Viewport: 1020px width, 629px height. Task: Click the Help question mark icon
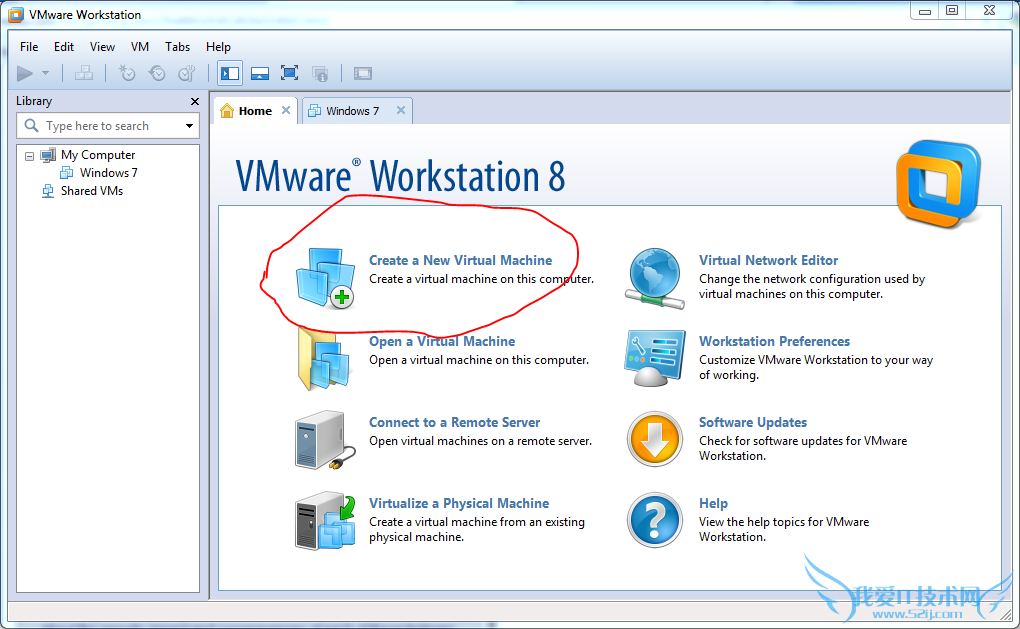[655, 520]
